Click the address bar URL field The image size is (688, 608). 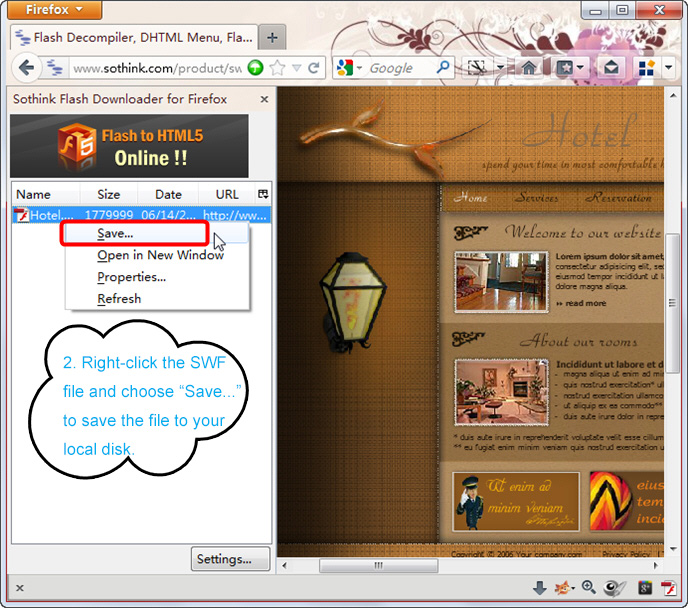point(157,68)
